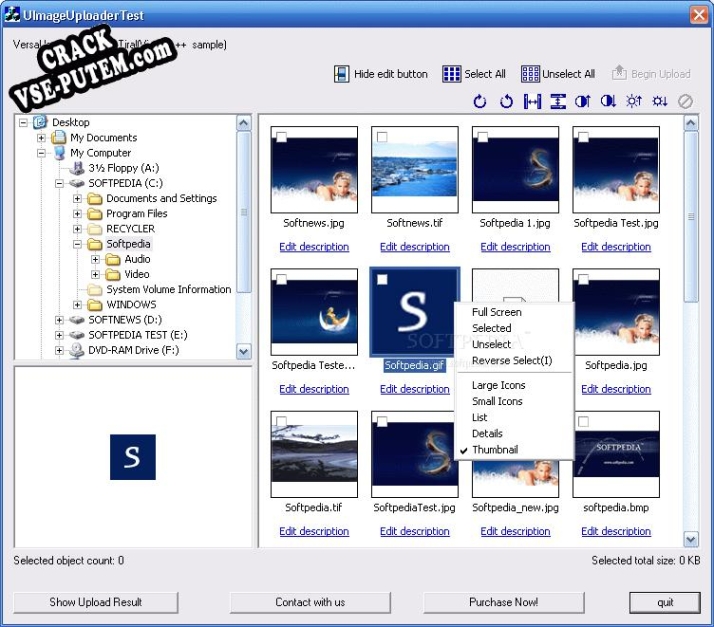This screenshot has height=627, width=714.
Task: Click the flip vertical icon
Action: tap(558, 101)
